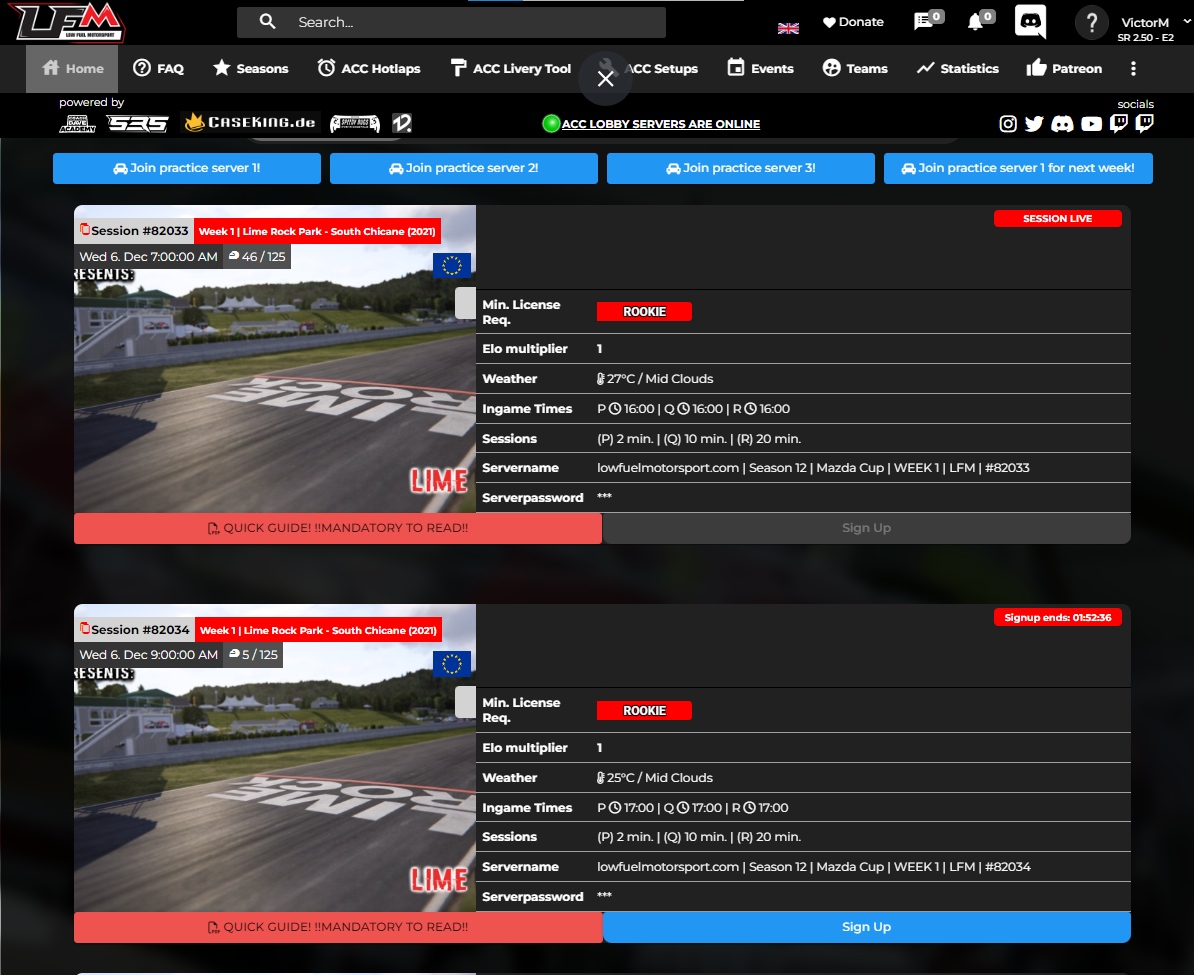Open the Donate link with heart icon
The width and height of the screenshot is (1194, 975).
854,22
